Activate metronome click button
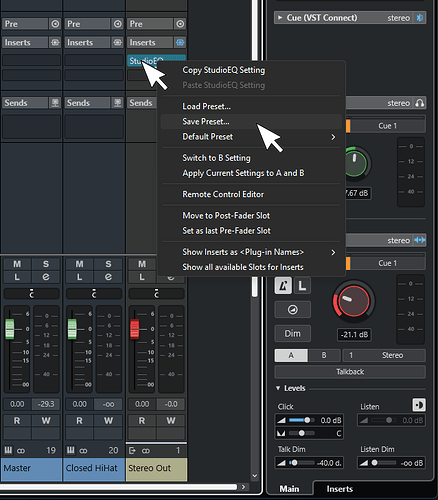 283,286
